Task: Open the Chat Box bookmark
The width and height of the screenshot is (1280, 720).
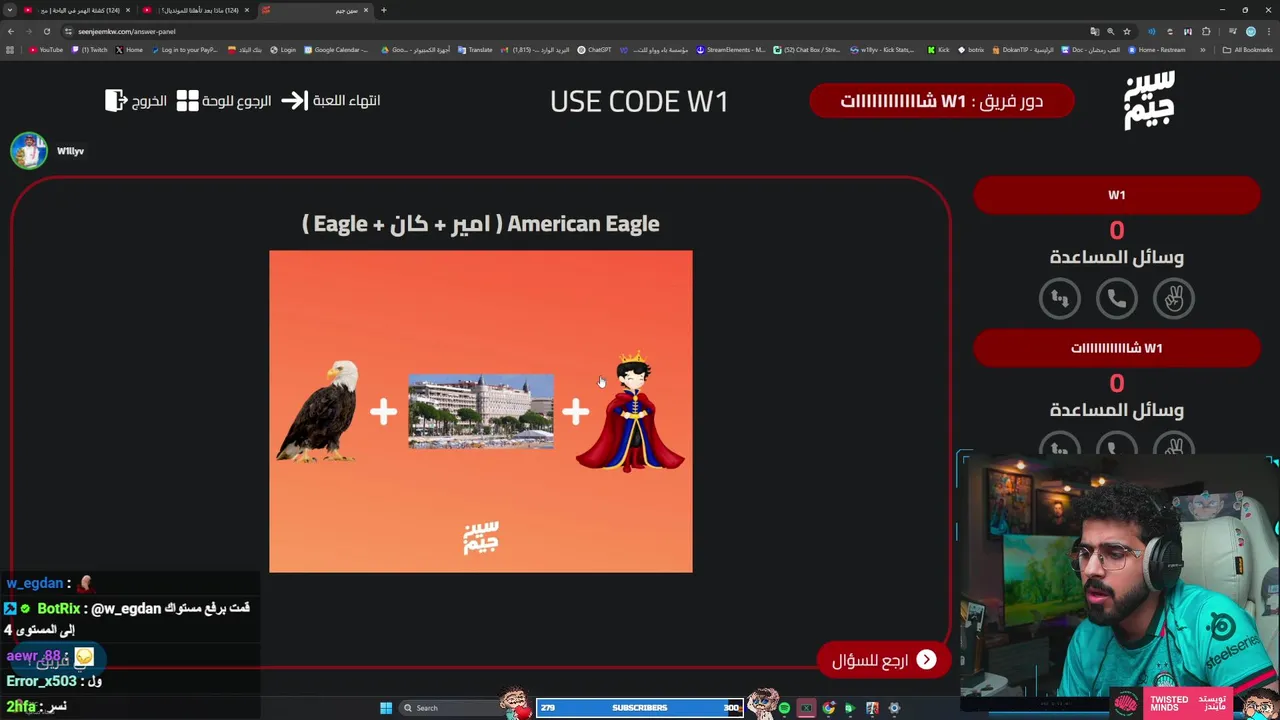Action: [807, 49]
